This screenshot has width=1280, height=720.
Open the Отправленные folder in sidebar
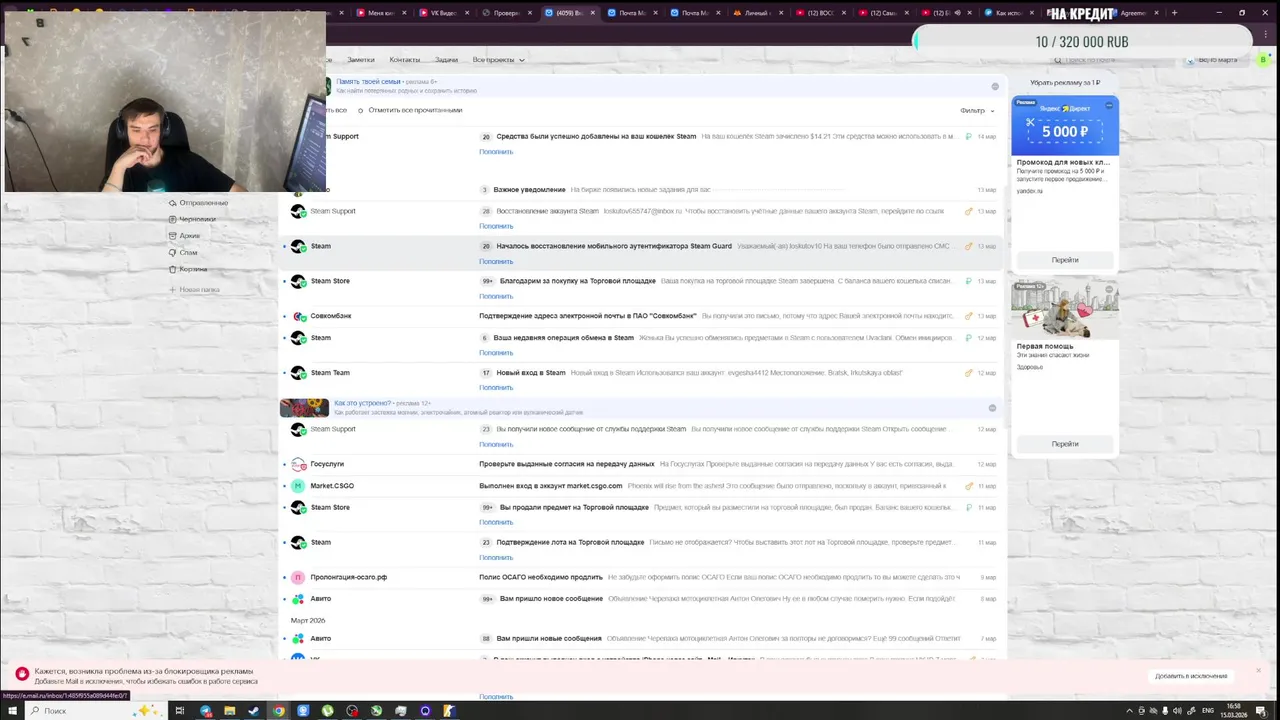[198, 203]
